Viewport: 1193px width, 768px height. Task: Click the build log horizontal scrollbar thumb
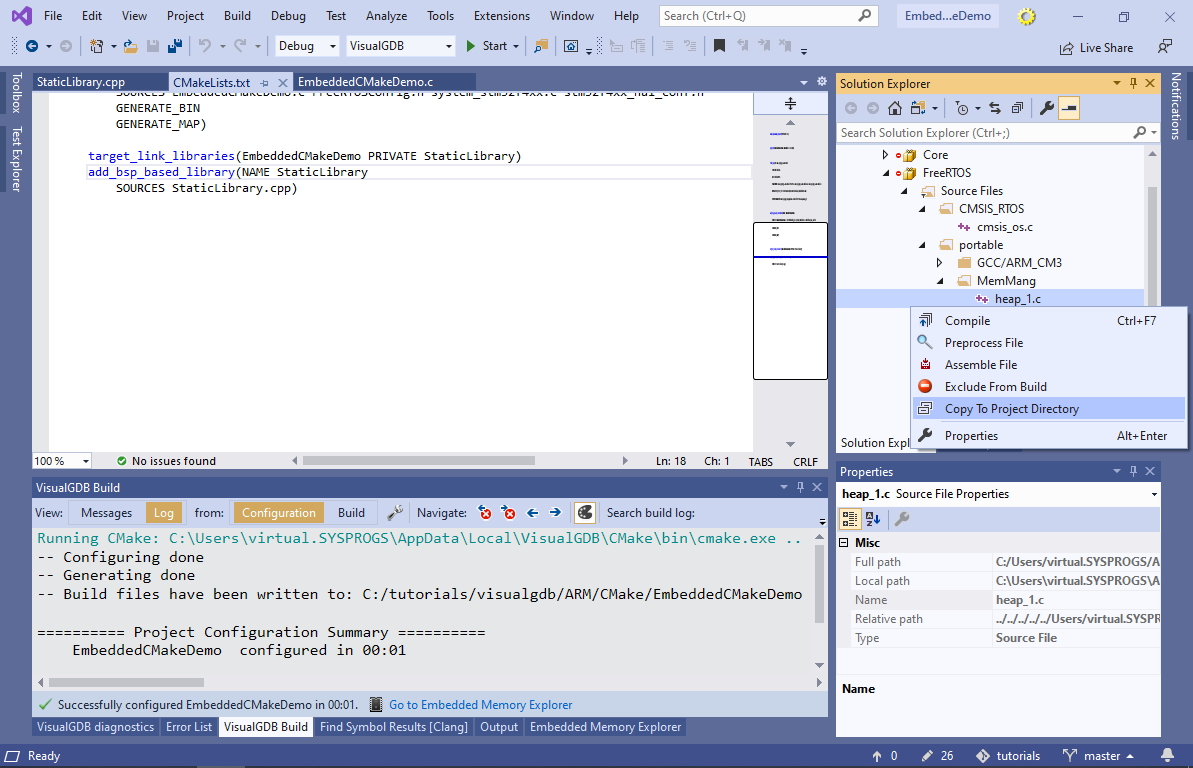click(126, 683)
